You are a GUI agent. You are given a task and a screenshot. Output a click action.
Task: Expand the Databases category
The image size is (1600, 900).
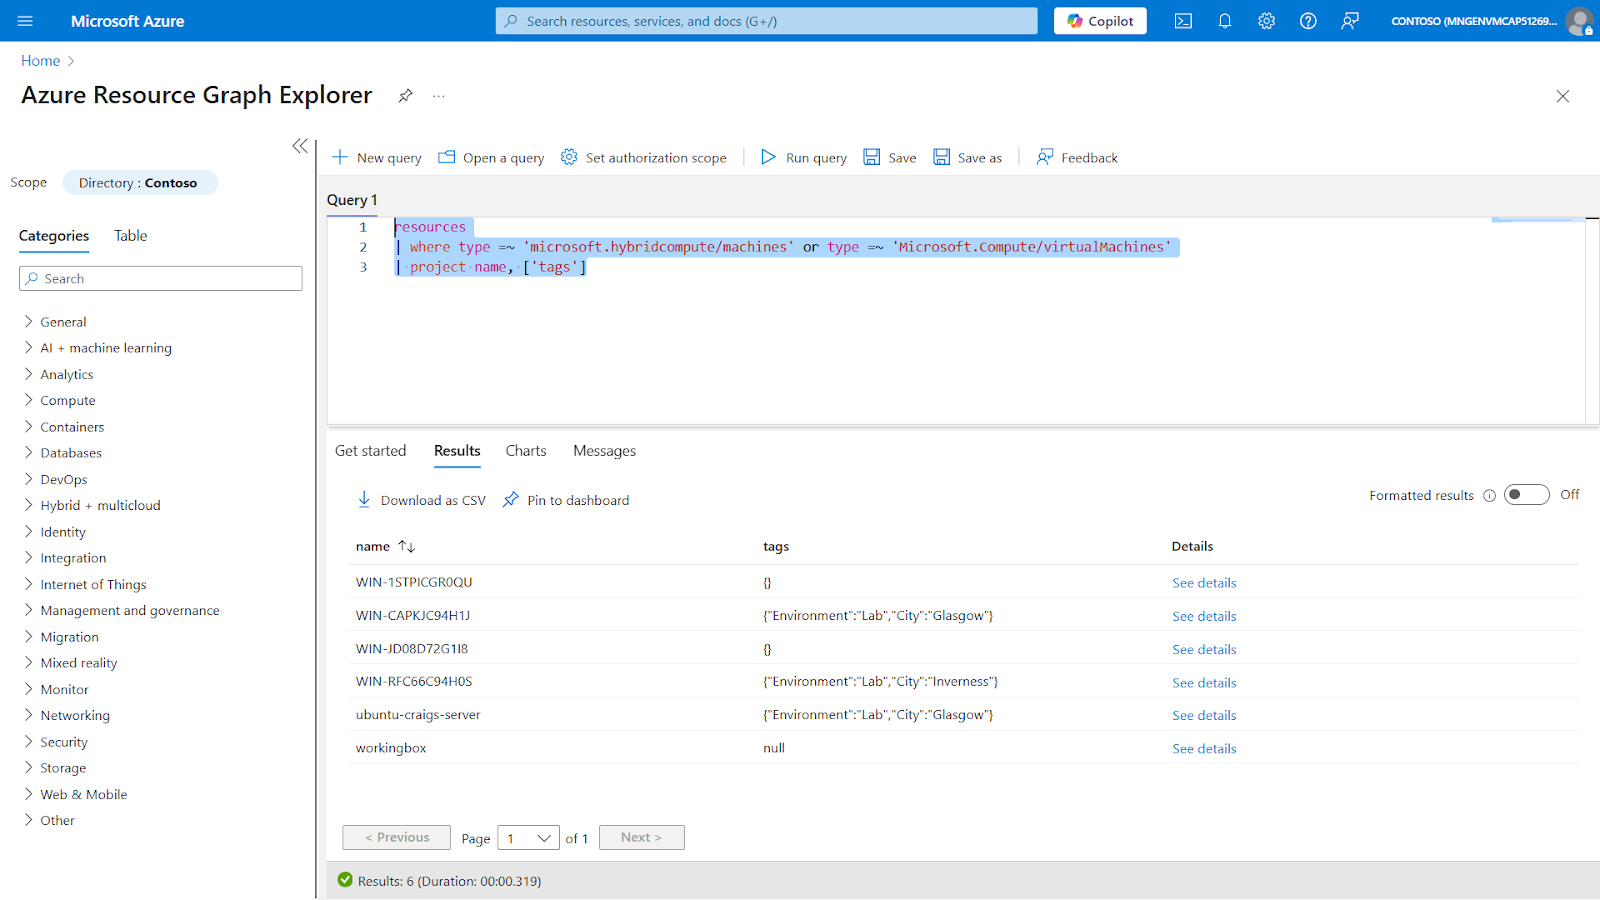(x=62, y=453)
